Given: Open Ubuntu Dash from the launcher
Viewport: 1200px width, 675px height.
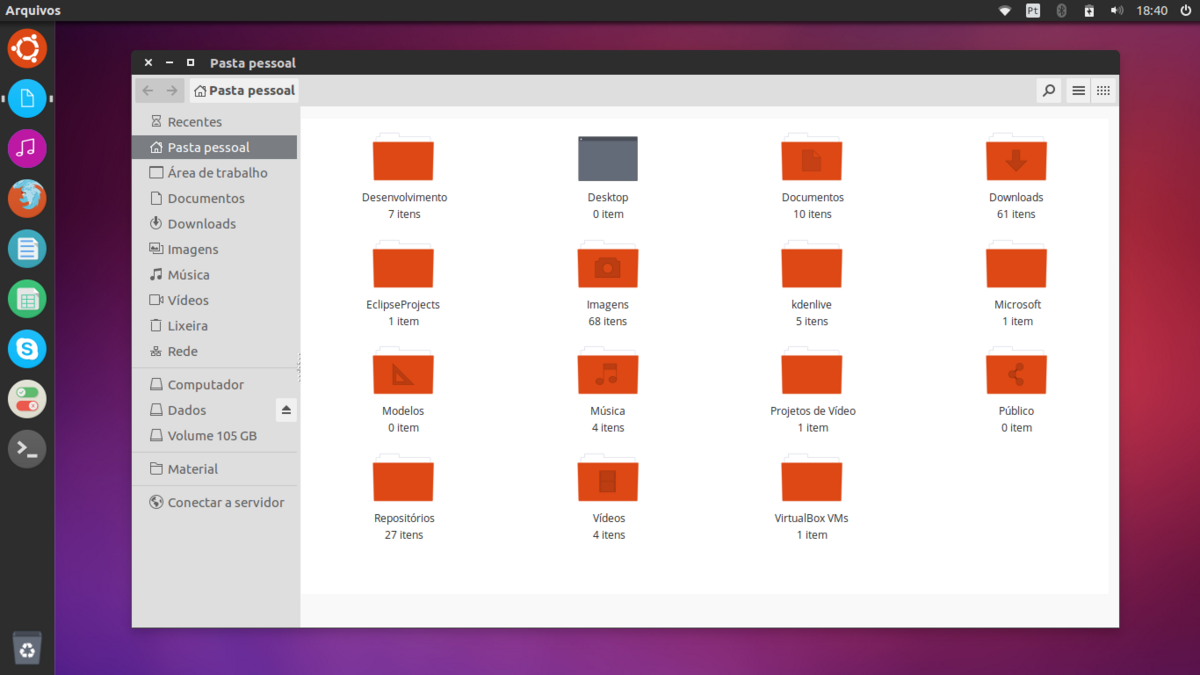Looking at the screenshot, I should pos(27,47).
